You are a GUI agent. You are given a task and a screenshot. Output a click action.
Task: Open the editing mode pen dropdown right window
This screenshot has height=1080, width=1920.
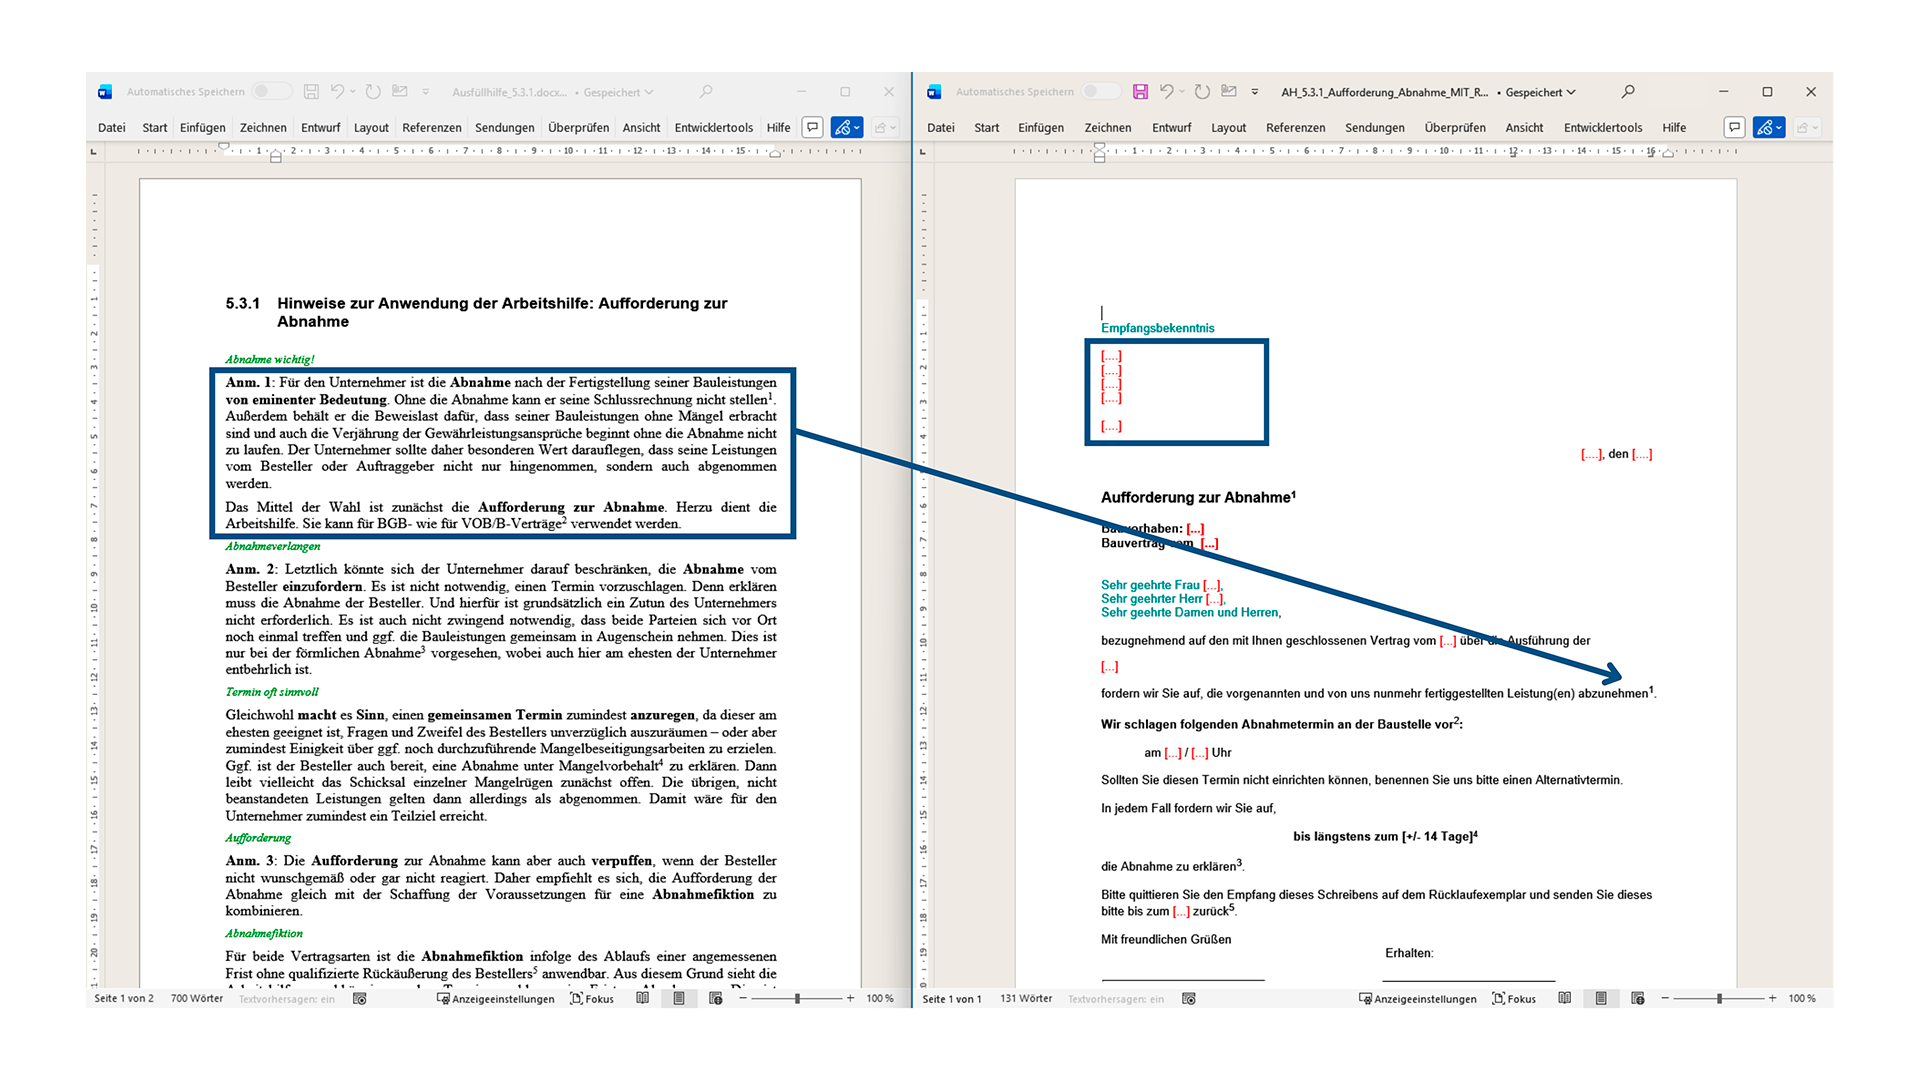[x=1769, y=128]
